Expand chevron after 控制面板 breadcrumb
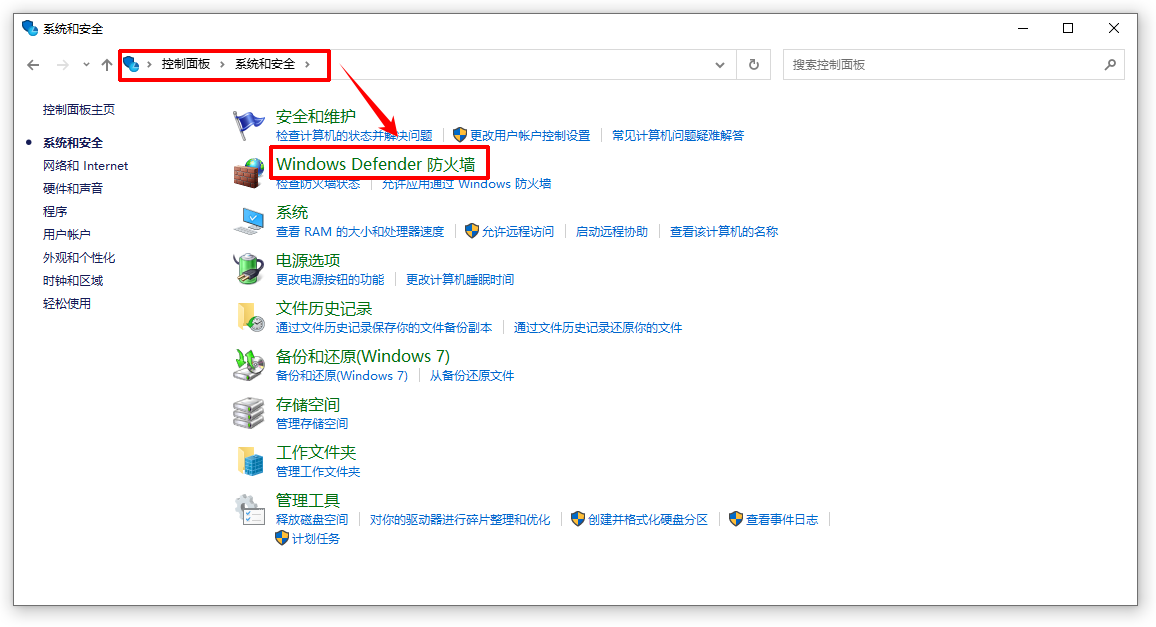Viewport: 1156px width, 627px height. (222, 64)
